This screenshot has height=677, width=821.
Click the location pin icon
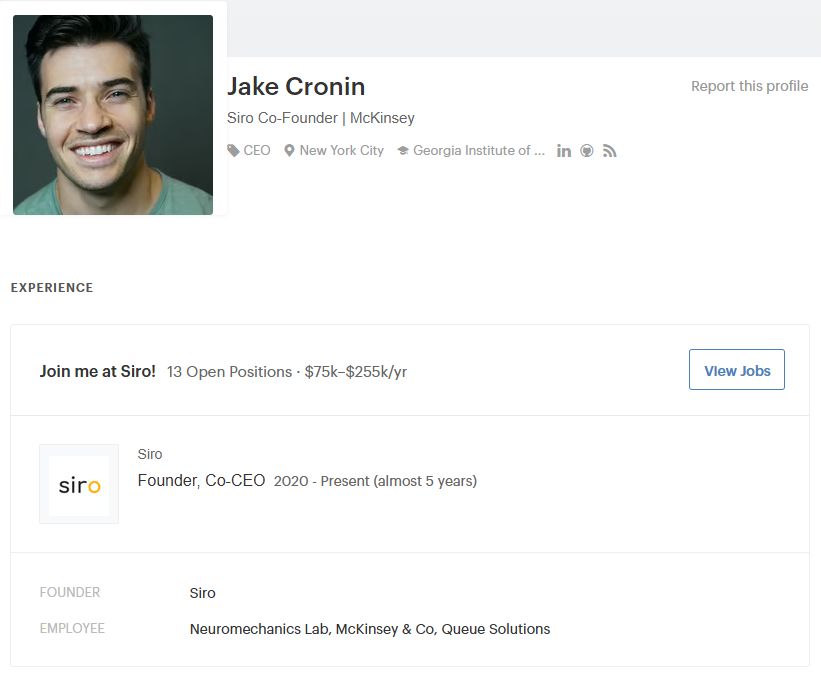click(289, 151)
